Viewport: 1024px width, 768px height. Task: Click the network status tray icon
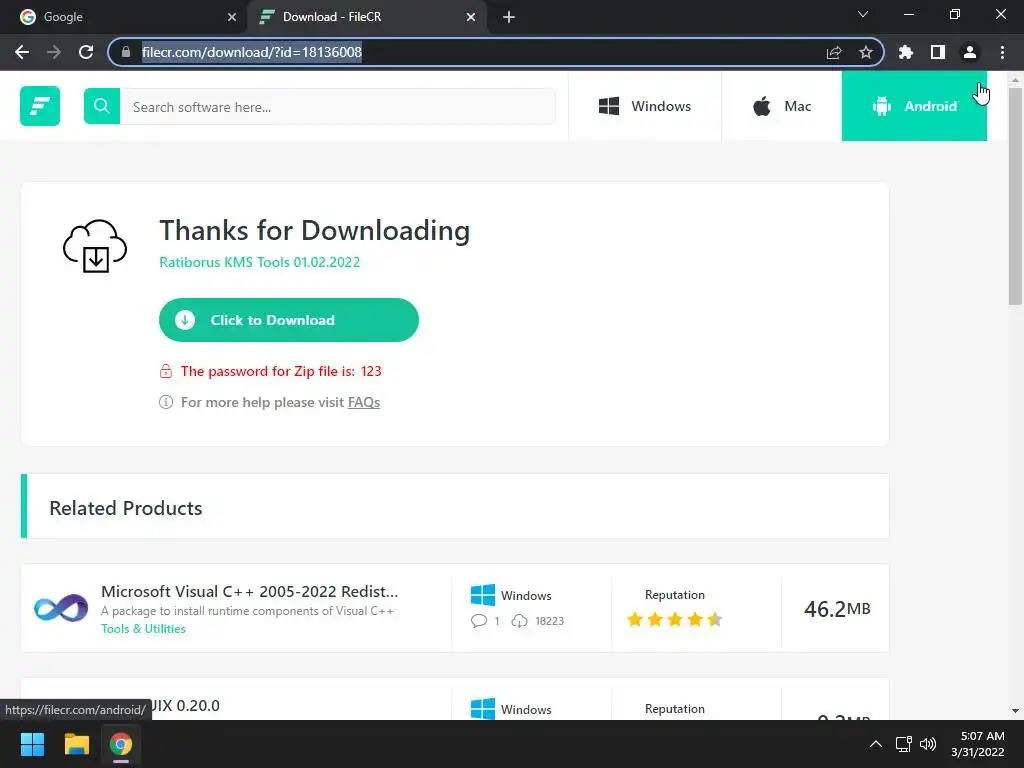pyautogui.click(x=903, y=744)
